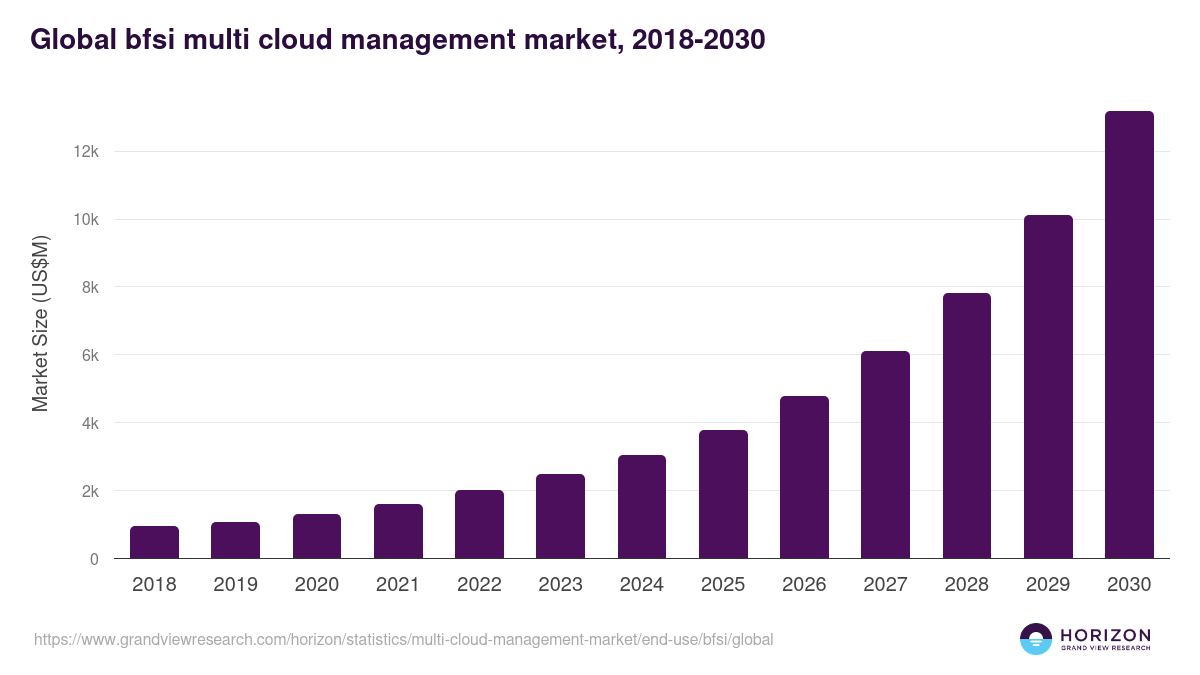
Task: Click the bar above the 2024 label
Action: click(642, 505)
